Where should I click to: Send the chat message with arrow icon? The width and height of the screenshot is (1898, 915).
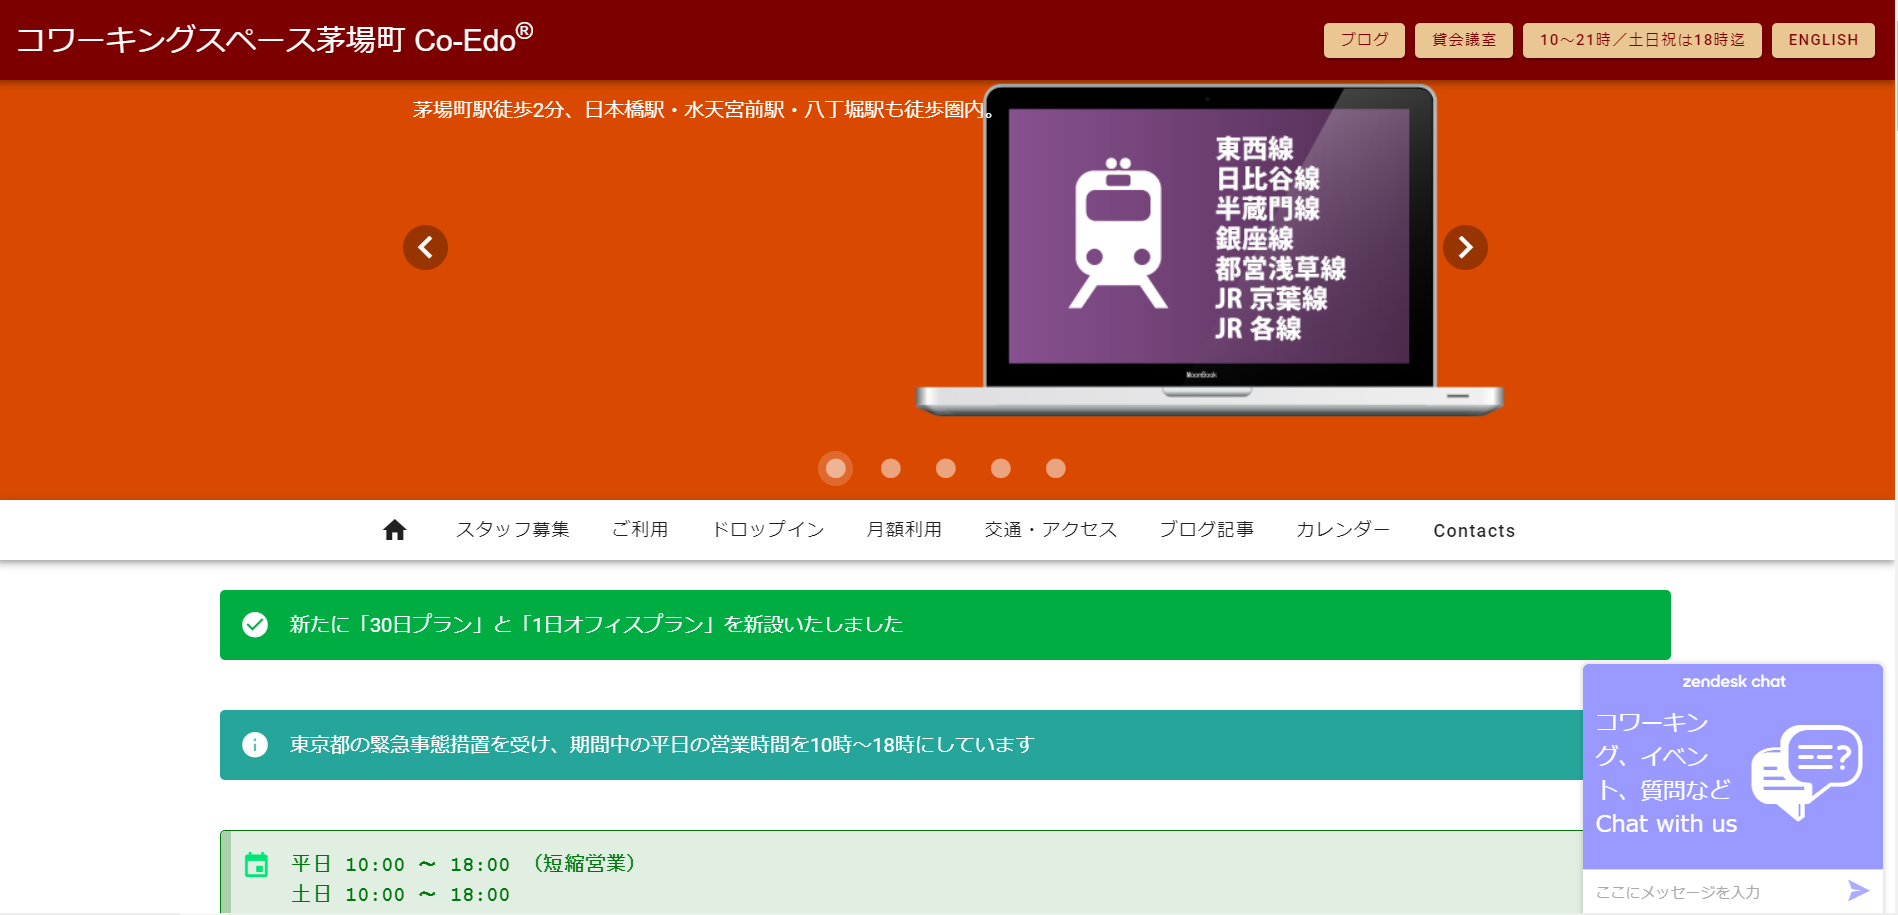tap(1858, 891)
